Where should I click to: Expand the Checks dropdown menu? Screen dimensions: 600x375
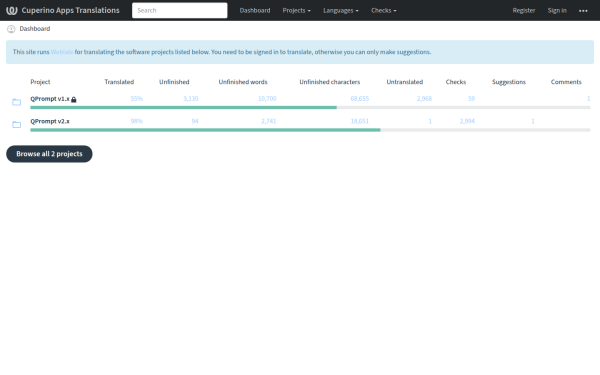pos(383,10)
